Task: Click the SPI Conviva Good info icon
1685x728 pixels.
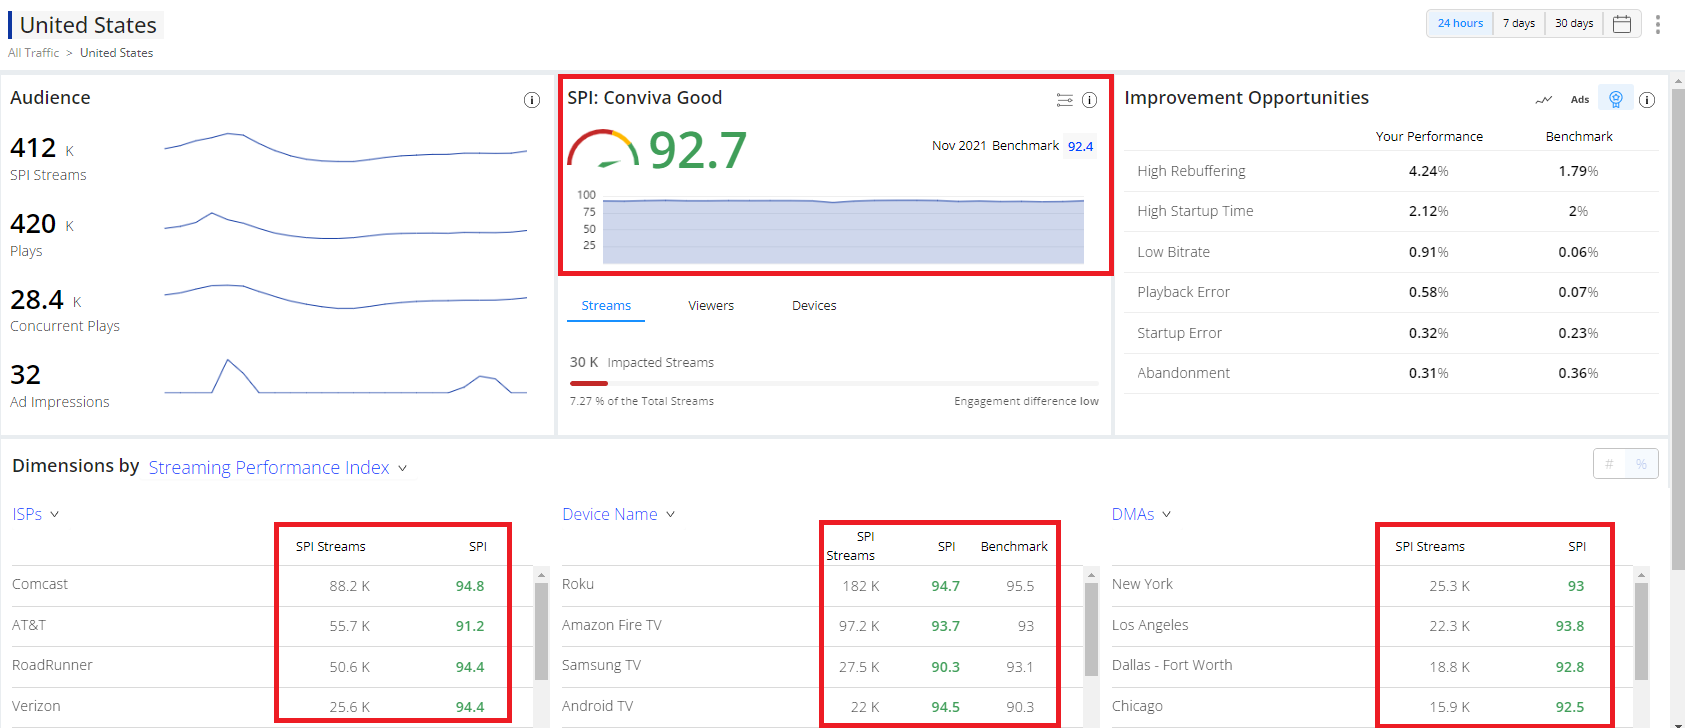Action: point(1089,100)
